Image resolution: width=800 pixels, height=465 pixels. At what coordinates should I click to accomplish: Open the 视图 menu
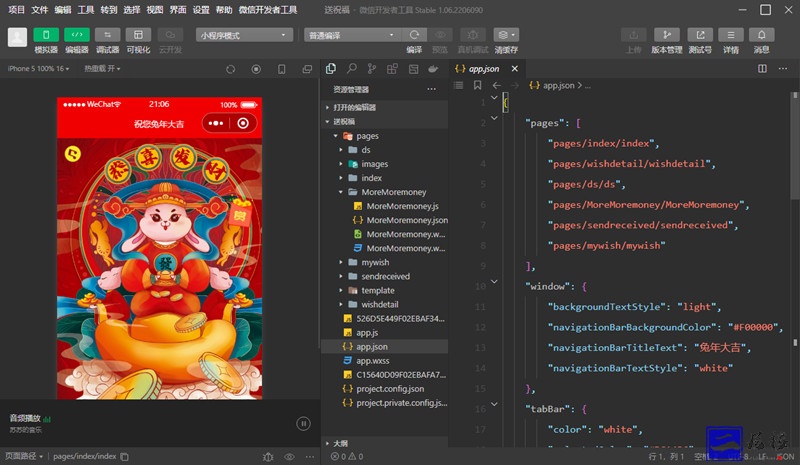(x=155, y=10)
